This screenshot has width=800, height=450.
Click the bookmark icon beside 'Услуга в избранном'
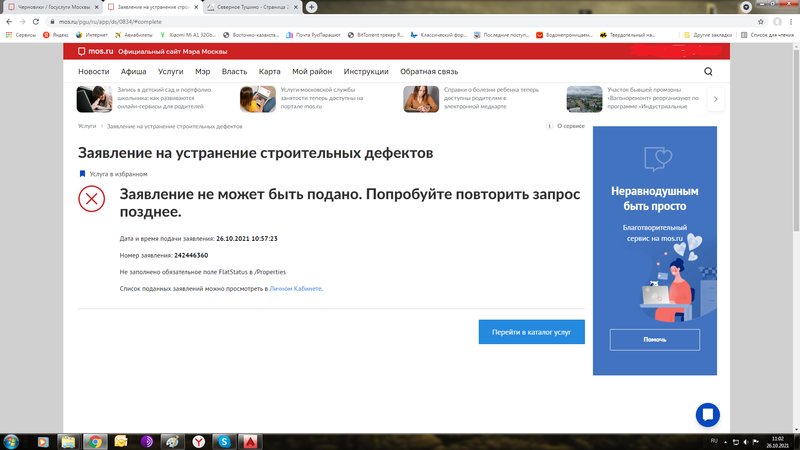click(x=82, y=174)
